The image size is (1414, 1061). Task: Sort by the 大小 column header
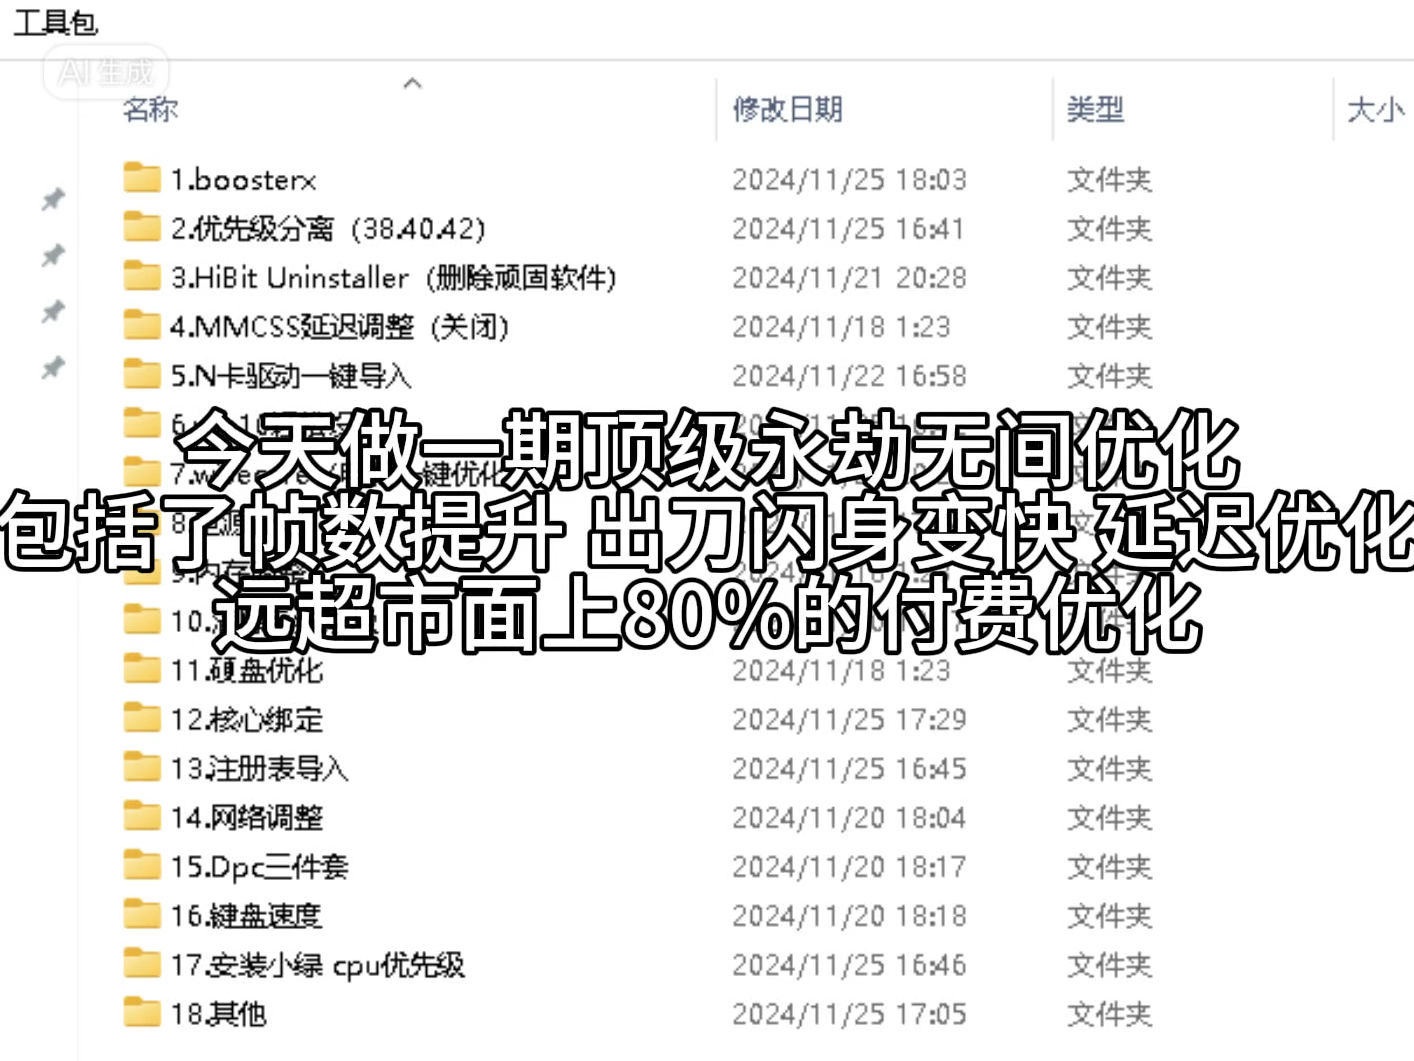tap(1376, 108)
